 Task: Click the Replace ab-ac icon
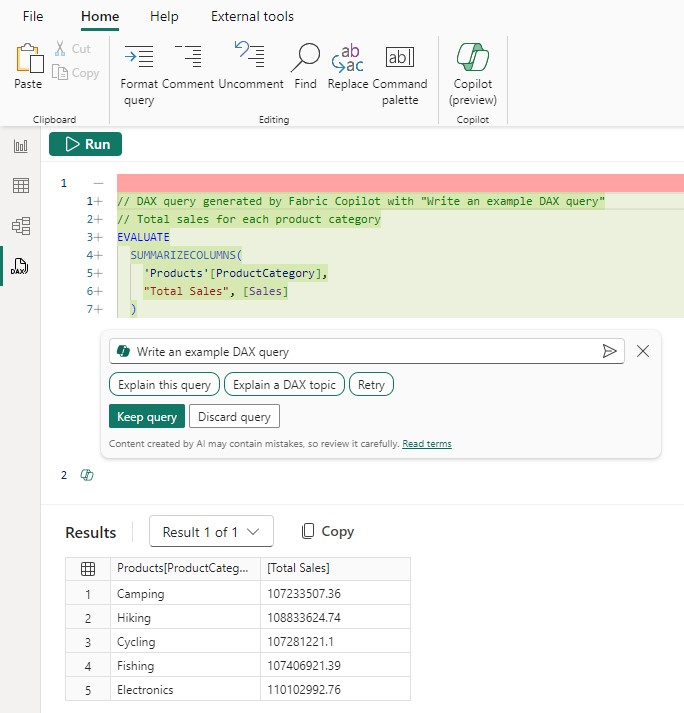(347, 58)
